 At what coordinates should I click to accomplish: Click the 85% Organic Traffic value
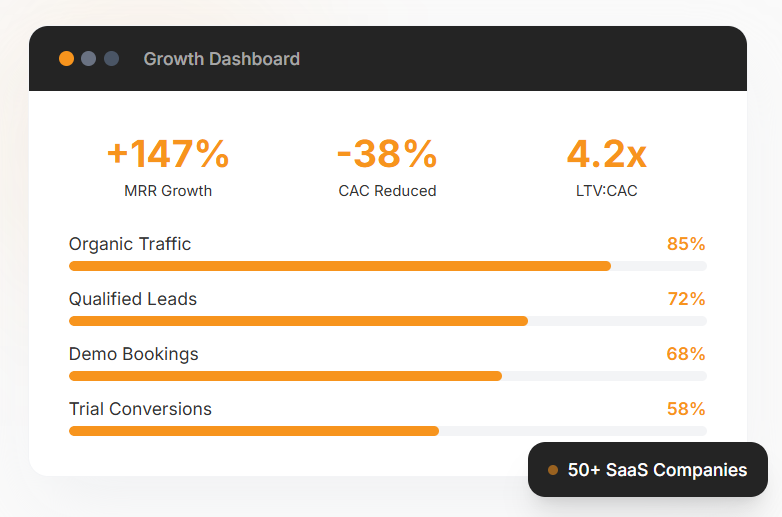pyautogui.click(x=686, y=244)
